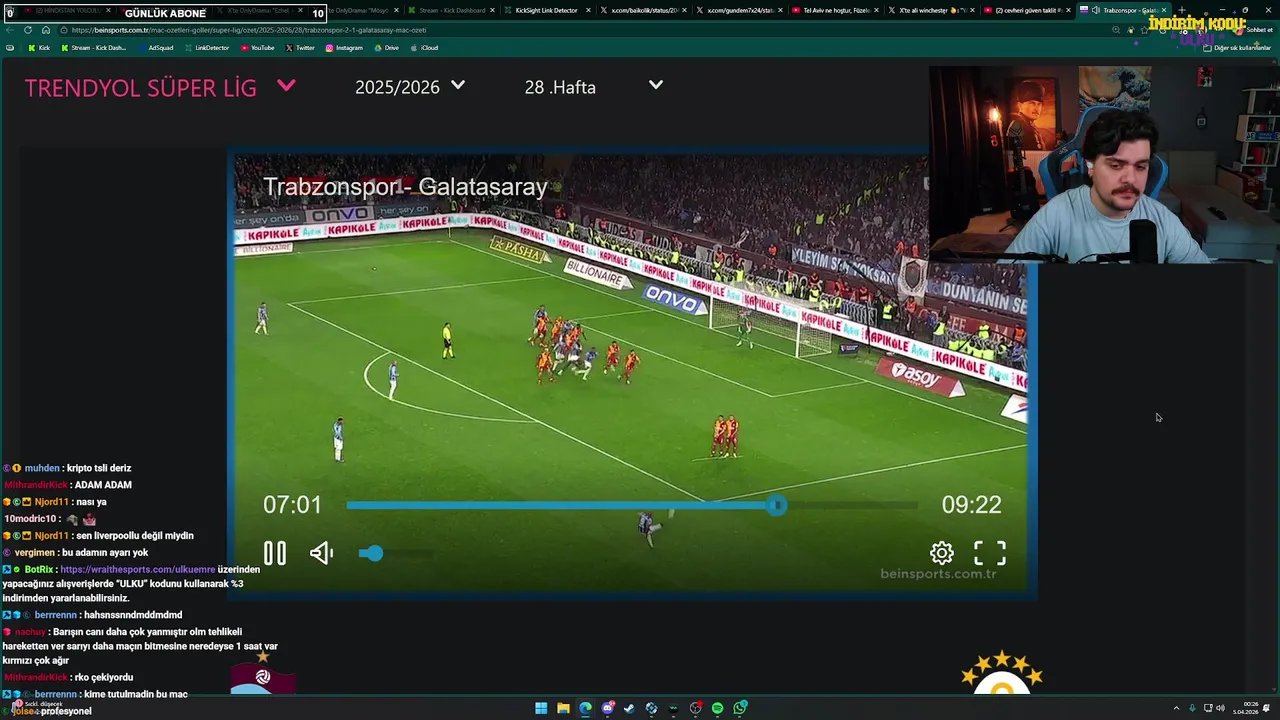Open the Instagram bookmark
Image resolution: width=1280 pixels, height=720 pixels.
[x=344, y=47]
